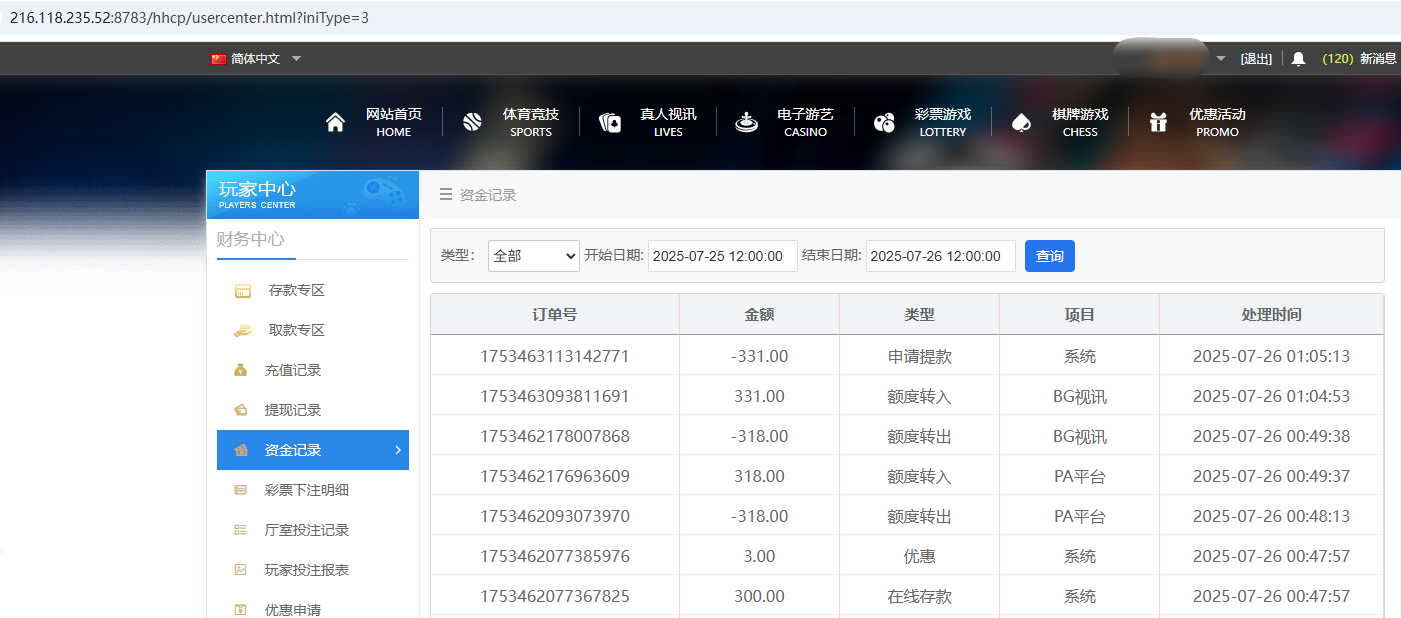Click the 彩票游艺 LOTTERY dice icon
The height and width of the screenshot is (618, 1401).
884,121
